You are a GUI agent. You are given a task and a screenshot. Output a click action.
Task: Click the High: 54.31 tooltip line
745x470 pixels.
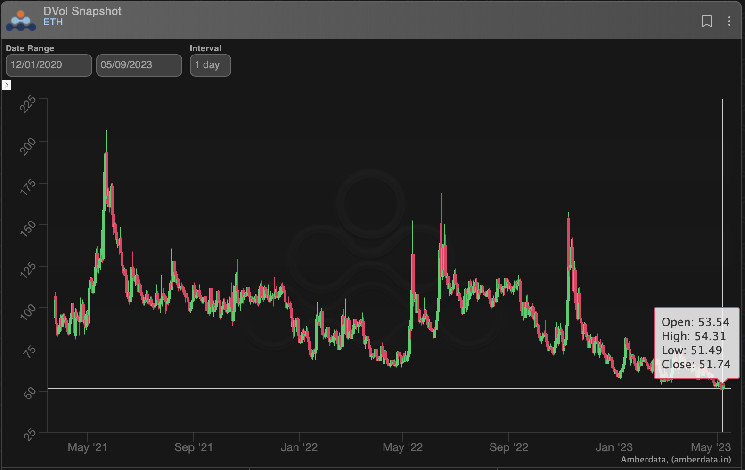pyautogui.click(x=694, y=336)
